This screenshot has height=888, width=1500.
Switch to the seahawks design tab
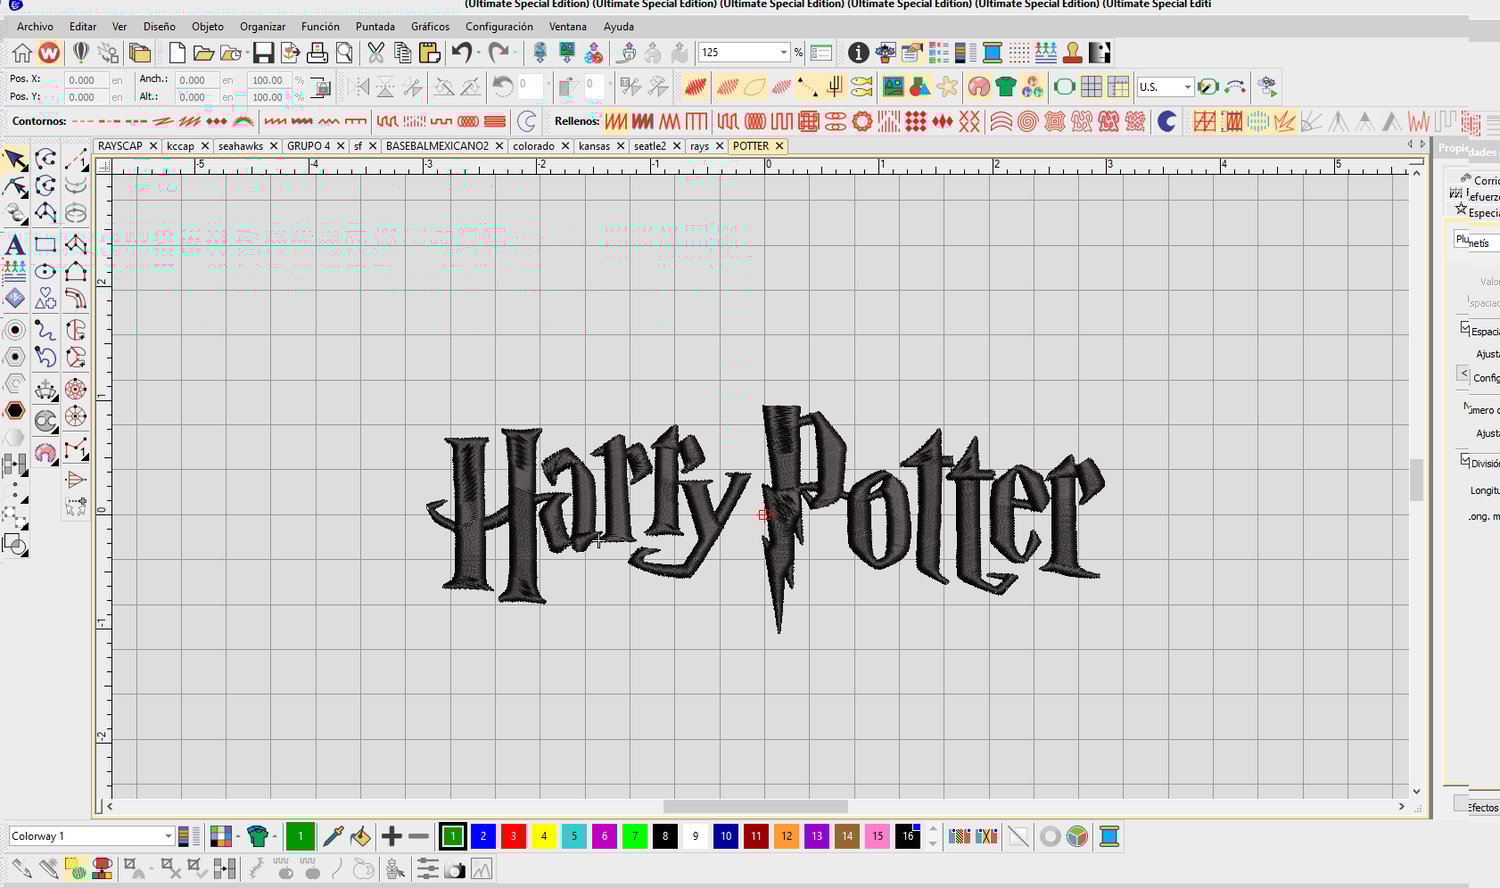[x=241, y=146]
